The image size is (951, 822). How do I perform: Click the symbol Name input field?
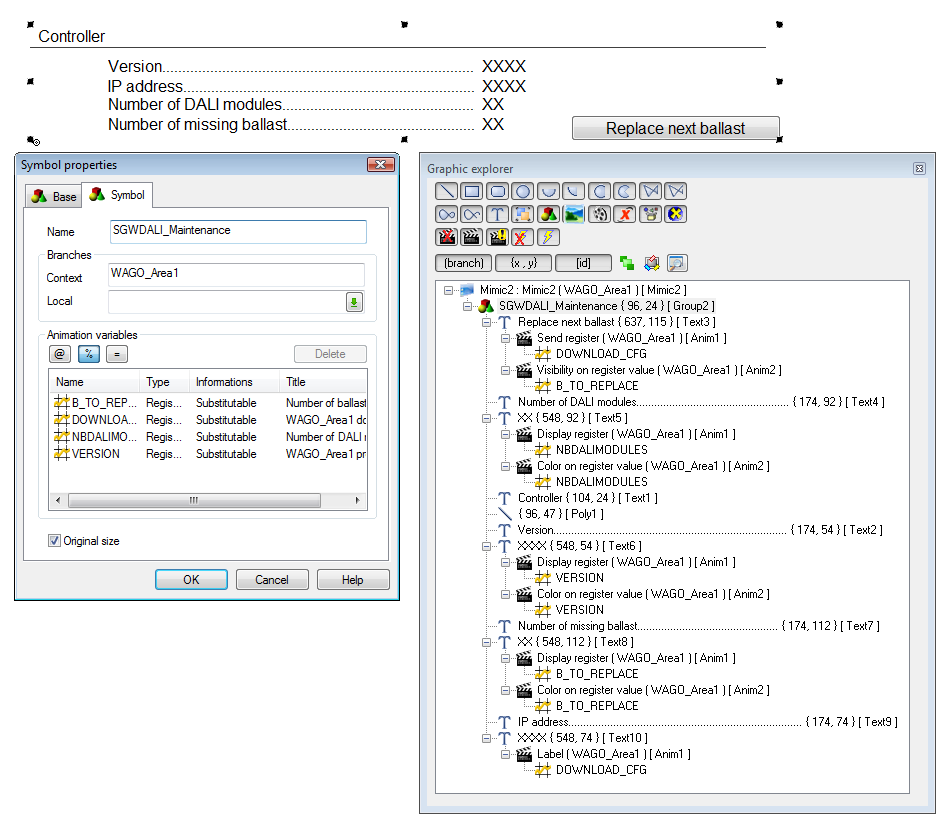238,231
